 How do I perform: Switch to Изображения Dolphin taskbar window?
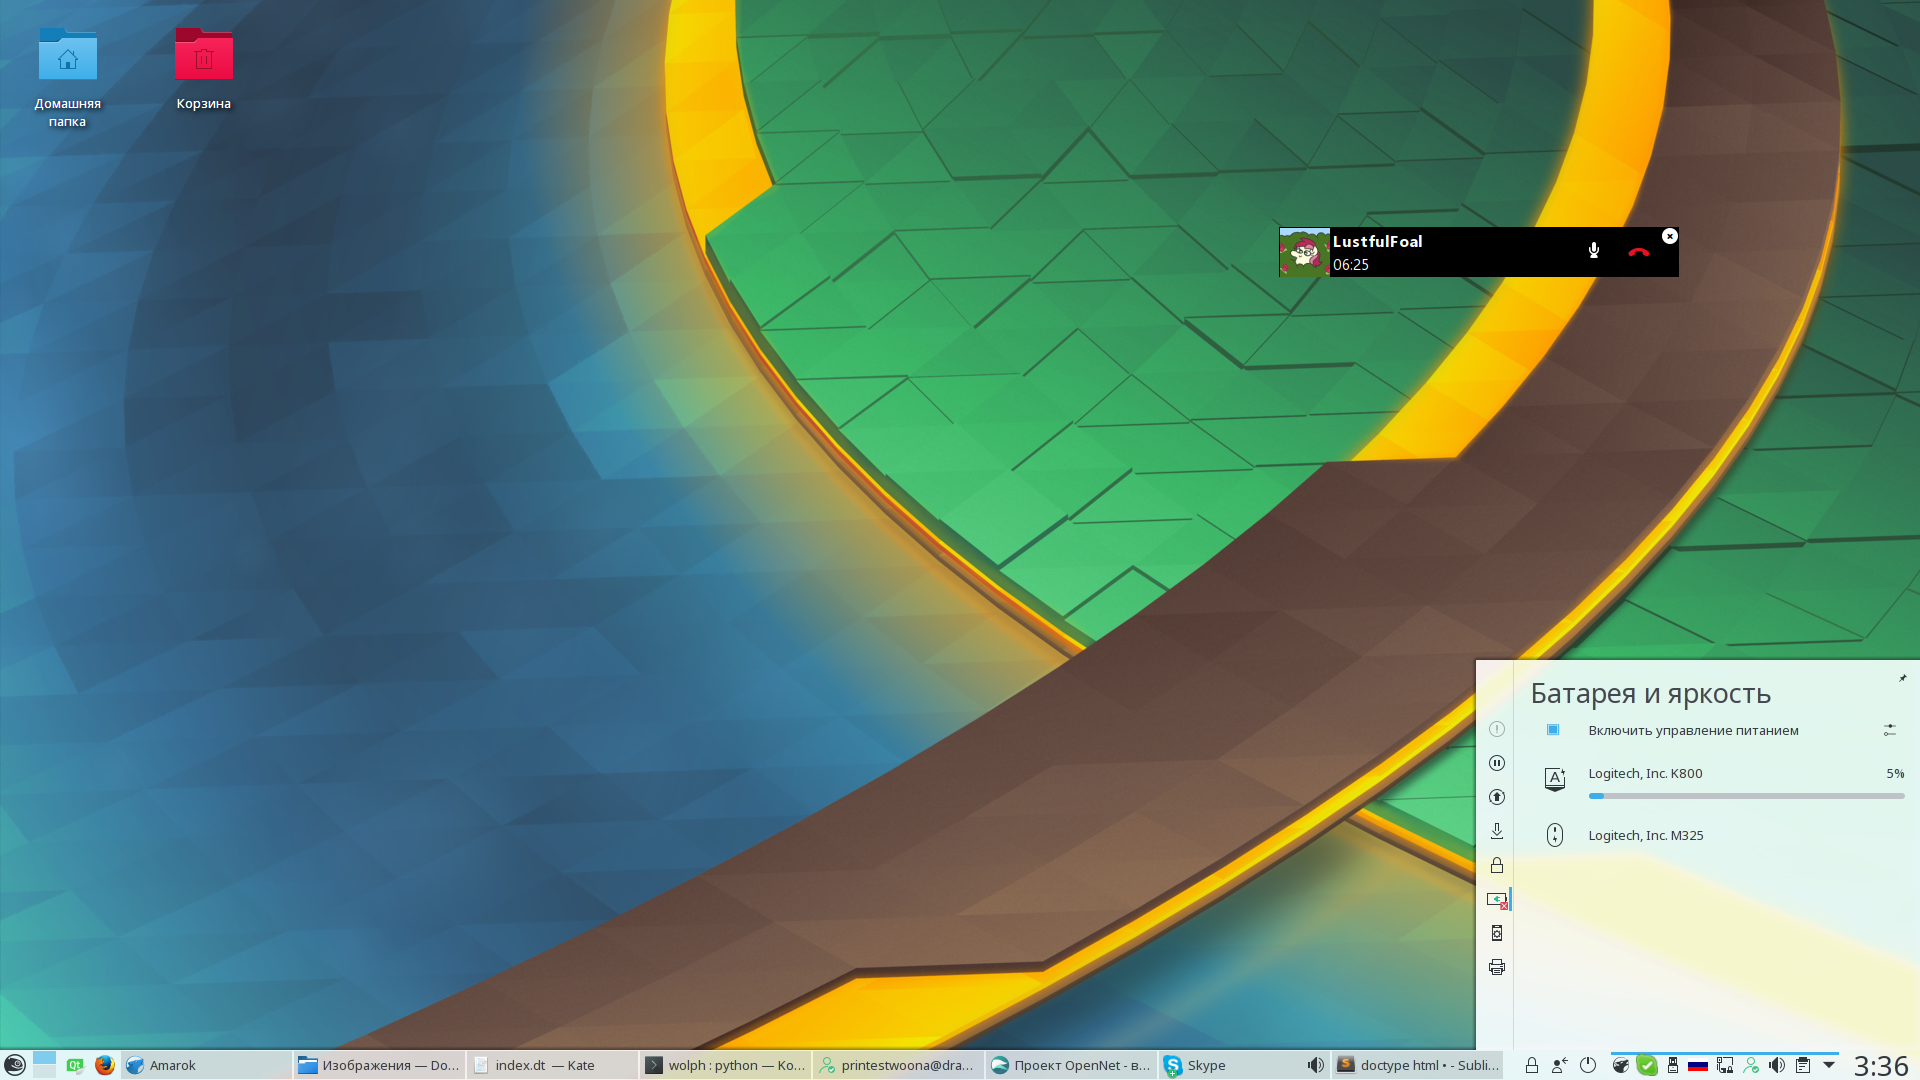click(379, 1065)
